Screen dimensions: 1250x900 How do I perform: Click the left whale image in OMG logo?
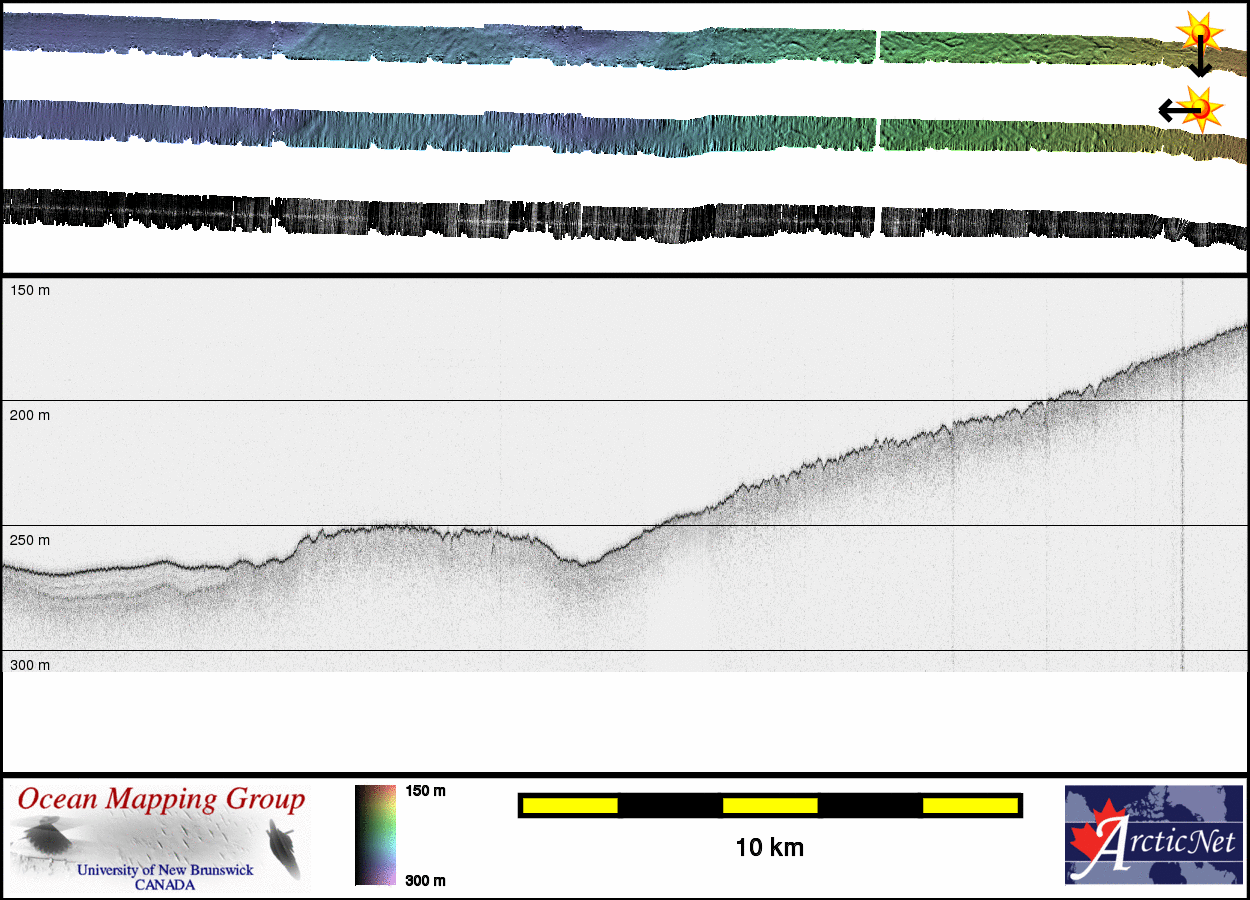point(45,837)
